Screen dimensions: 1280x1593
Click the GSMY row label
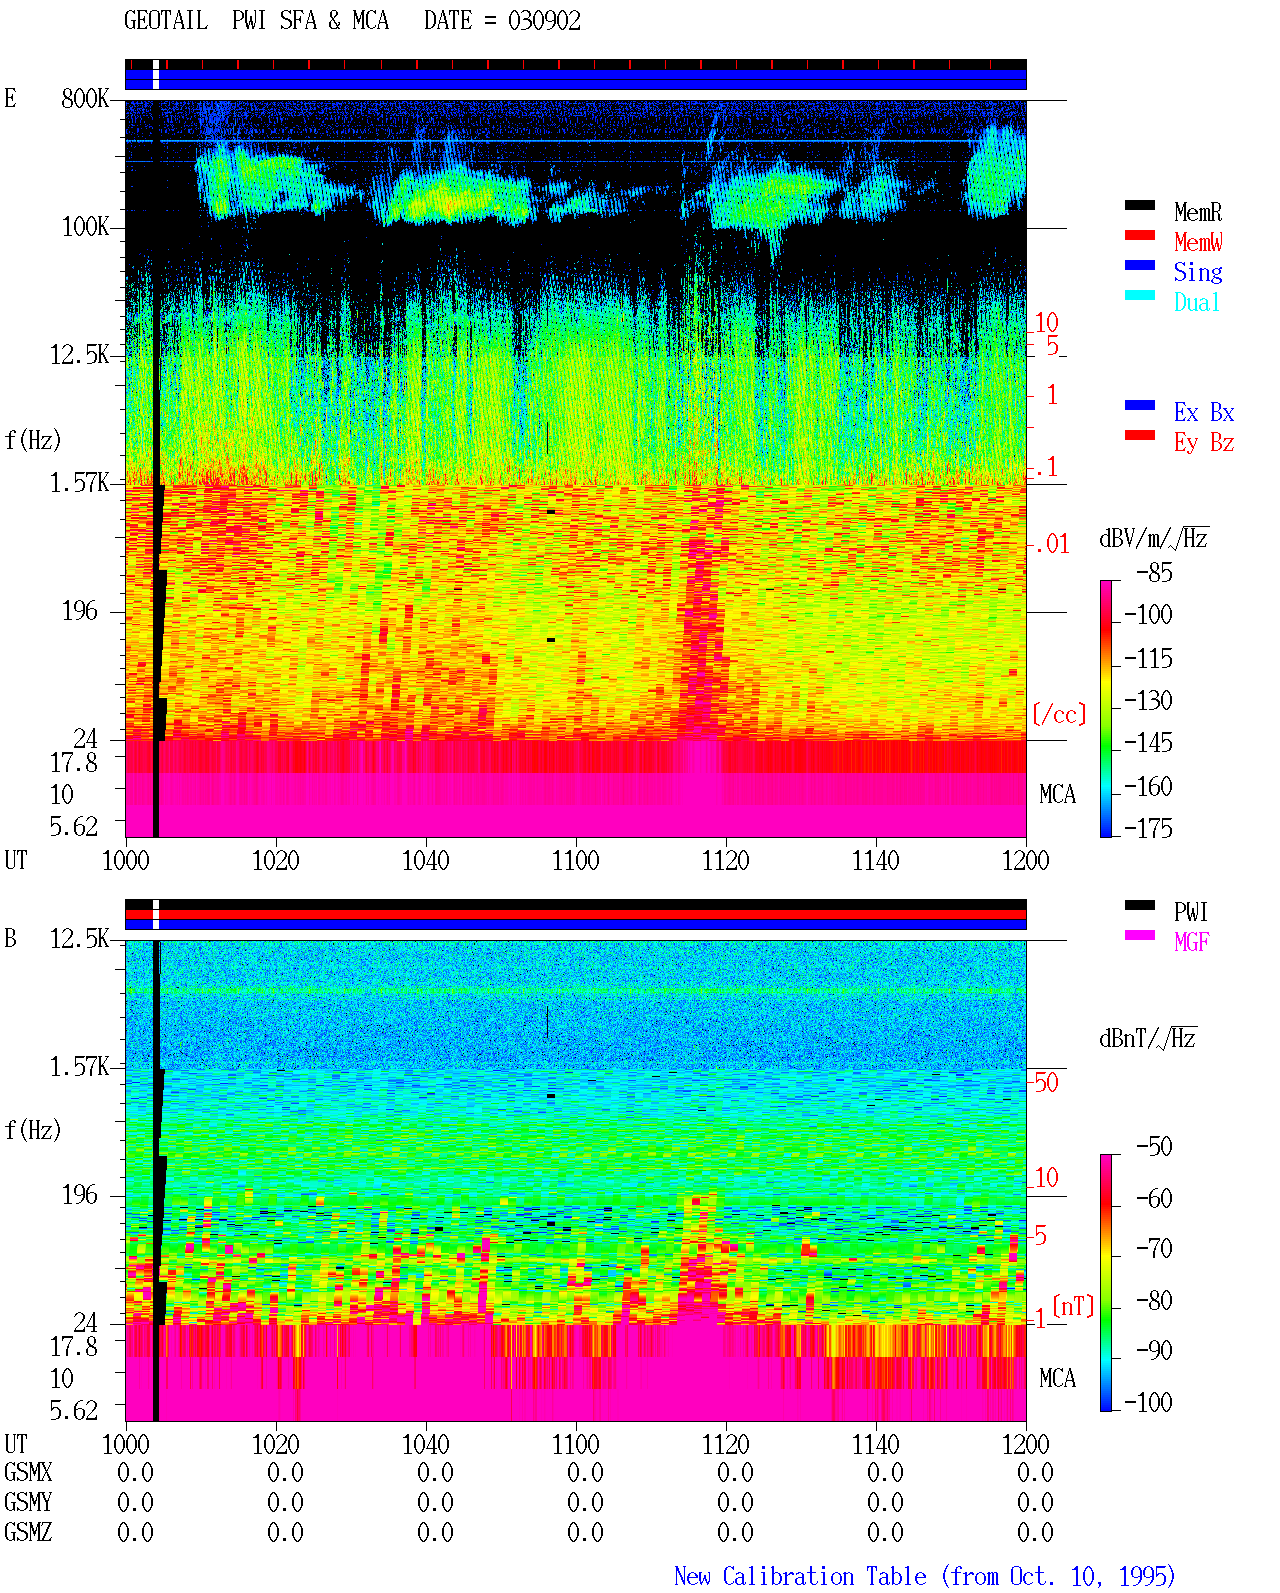pos(28,1502)
